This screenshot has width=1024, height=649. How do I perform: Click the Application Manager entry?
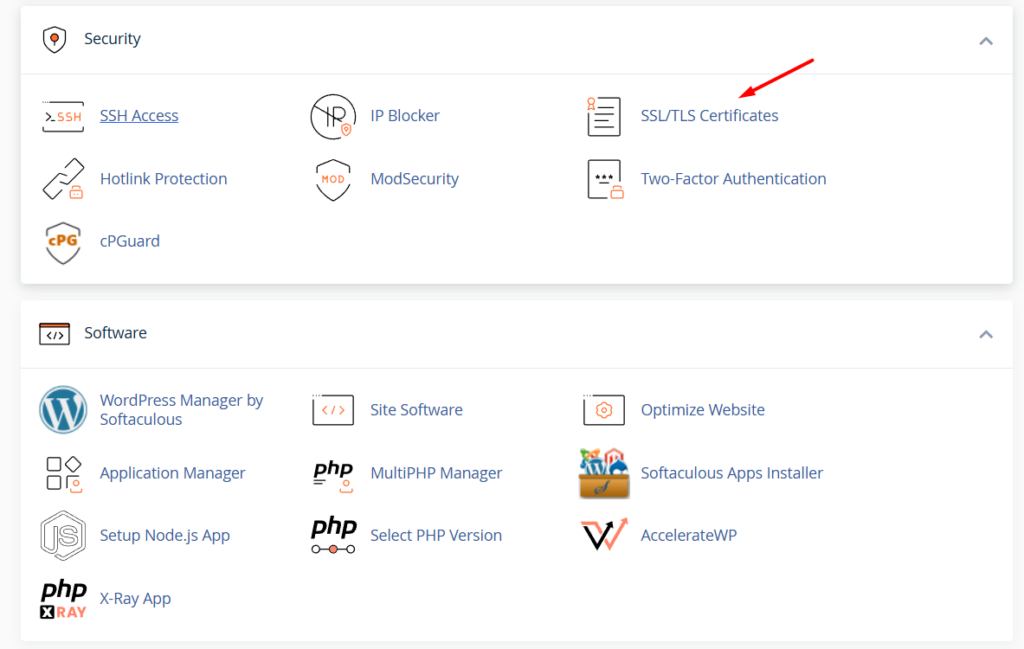[172, 473]
